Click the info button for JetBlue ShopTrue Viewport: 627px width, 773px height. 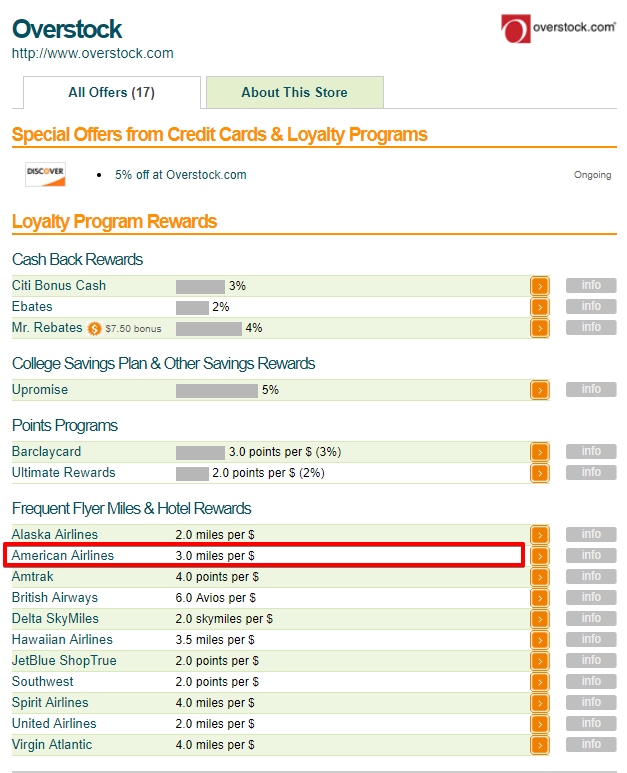click(591, 660)
